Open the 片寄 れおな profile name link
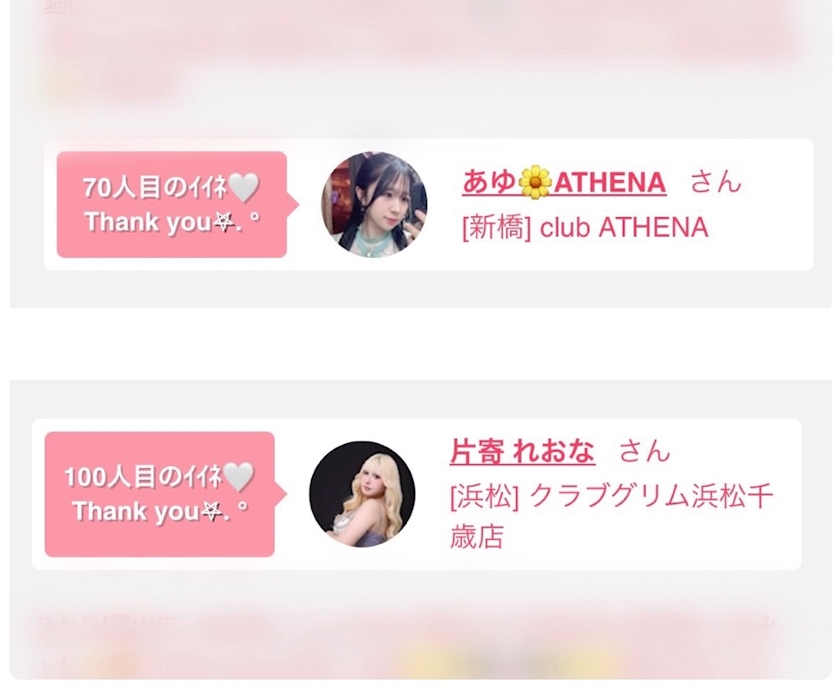 [522, 451]
